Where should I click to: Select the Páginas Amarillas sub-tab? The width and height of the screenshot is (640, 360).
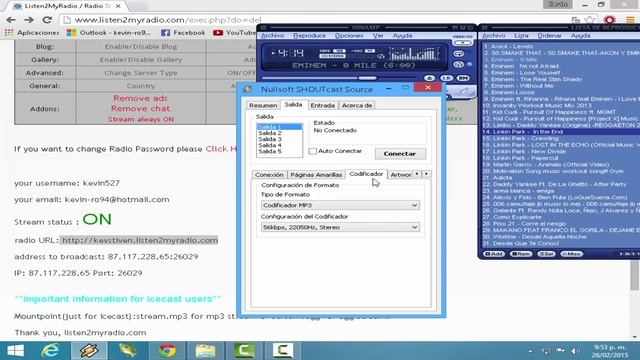point(316,175)
